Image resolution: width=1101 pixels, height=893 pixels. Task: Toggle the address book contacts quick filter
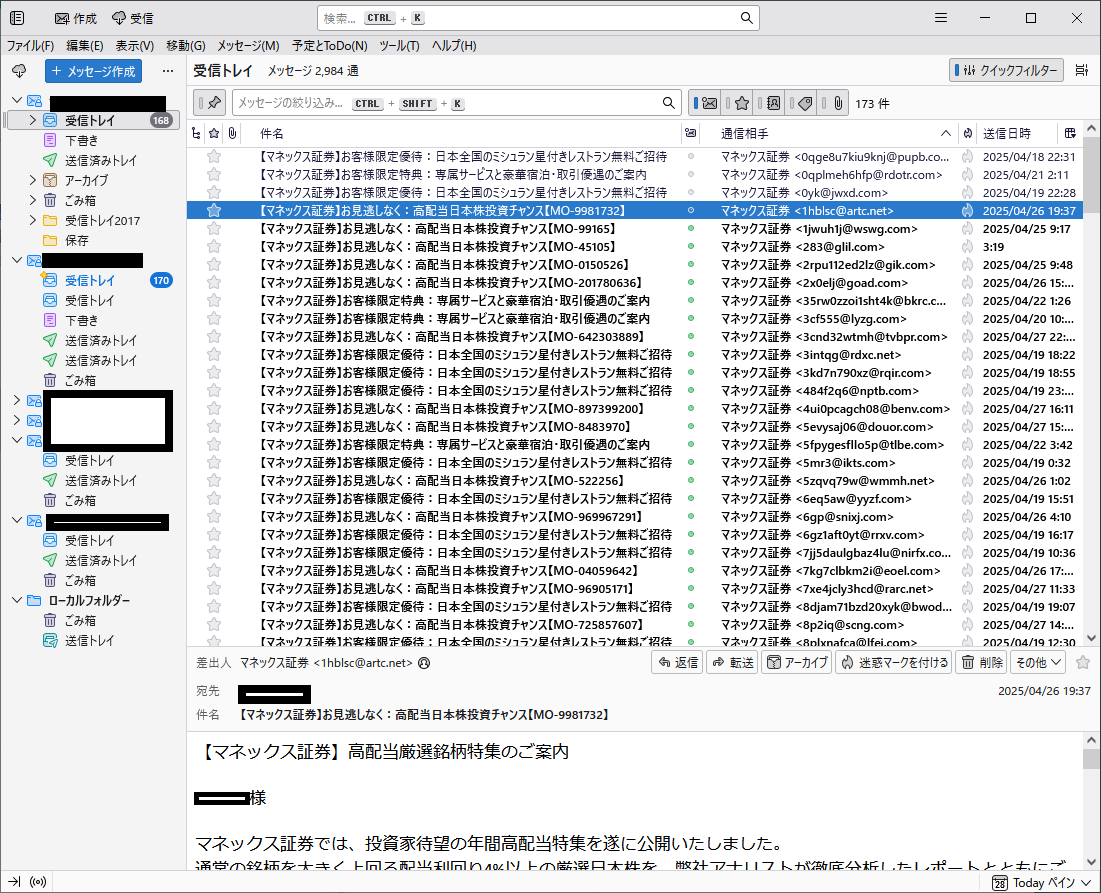(770, 103)
